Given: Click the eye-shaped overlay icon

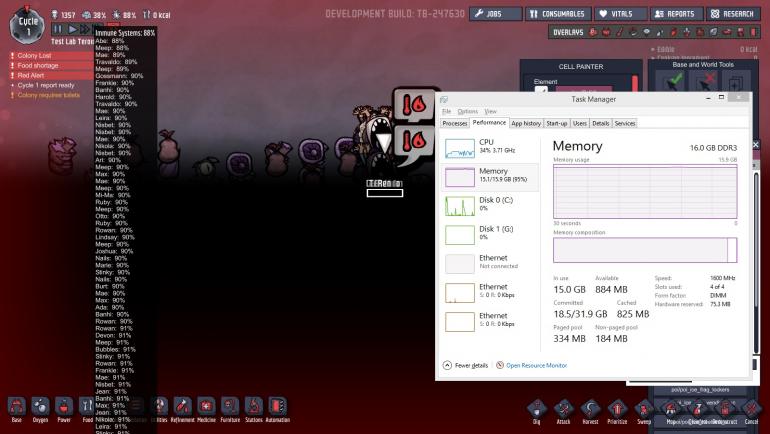Looking at the screenshot, I should [647, 32].
